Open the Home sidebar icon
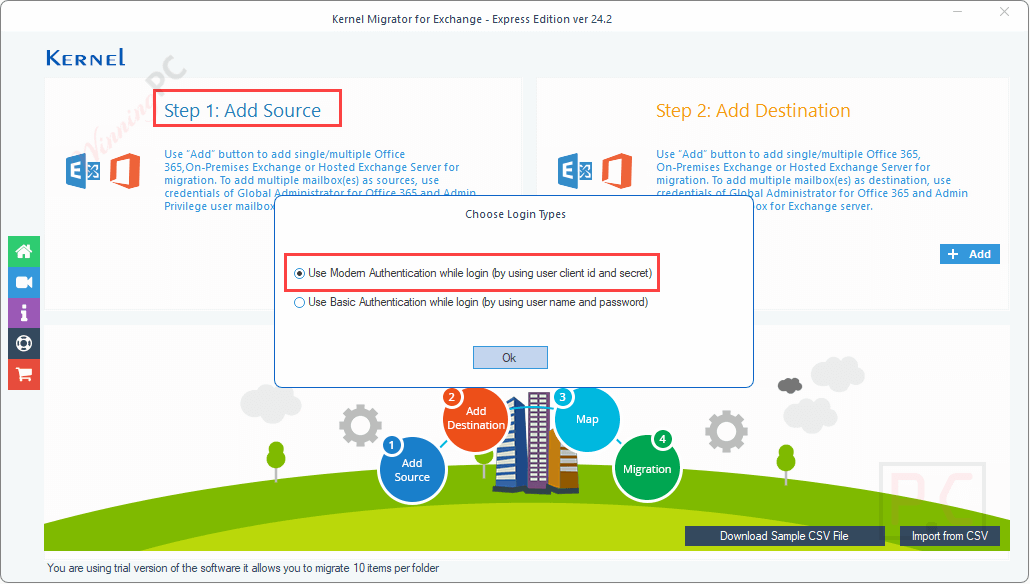The height and width of the screenshot is (584, 1030). point(24,252)
